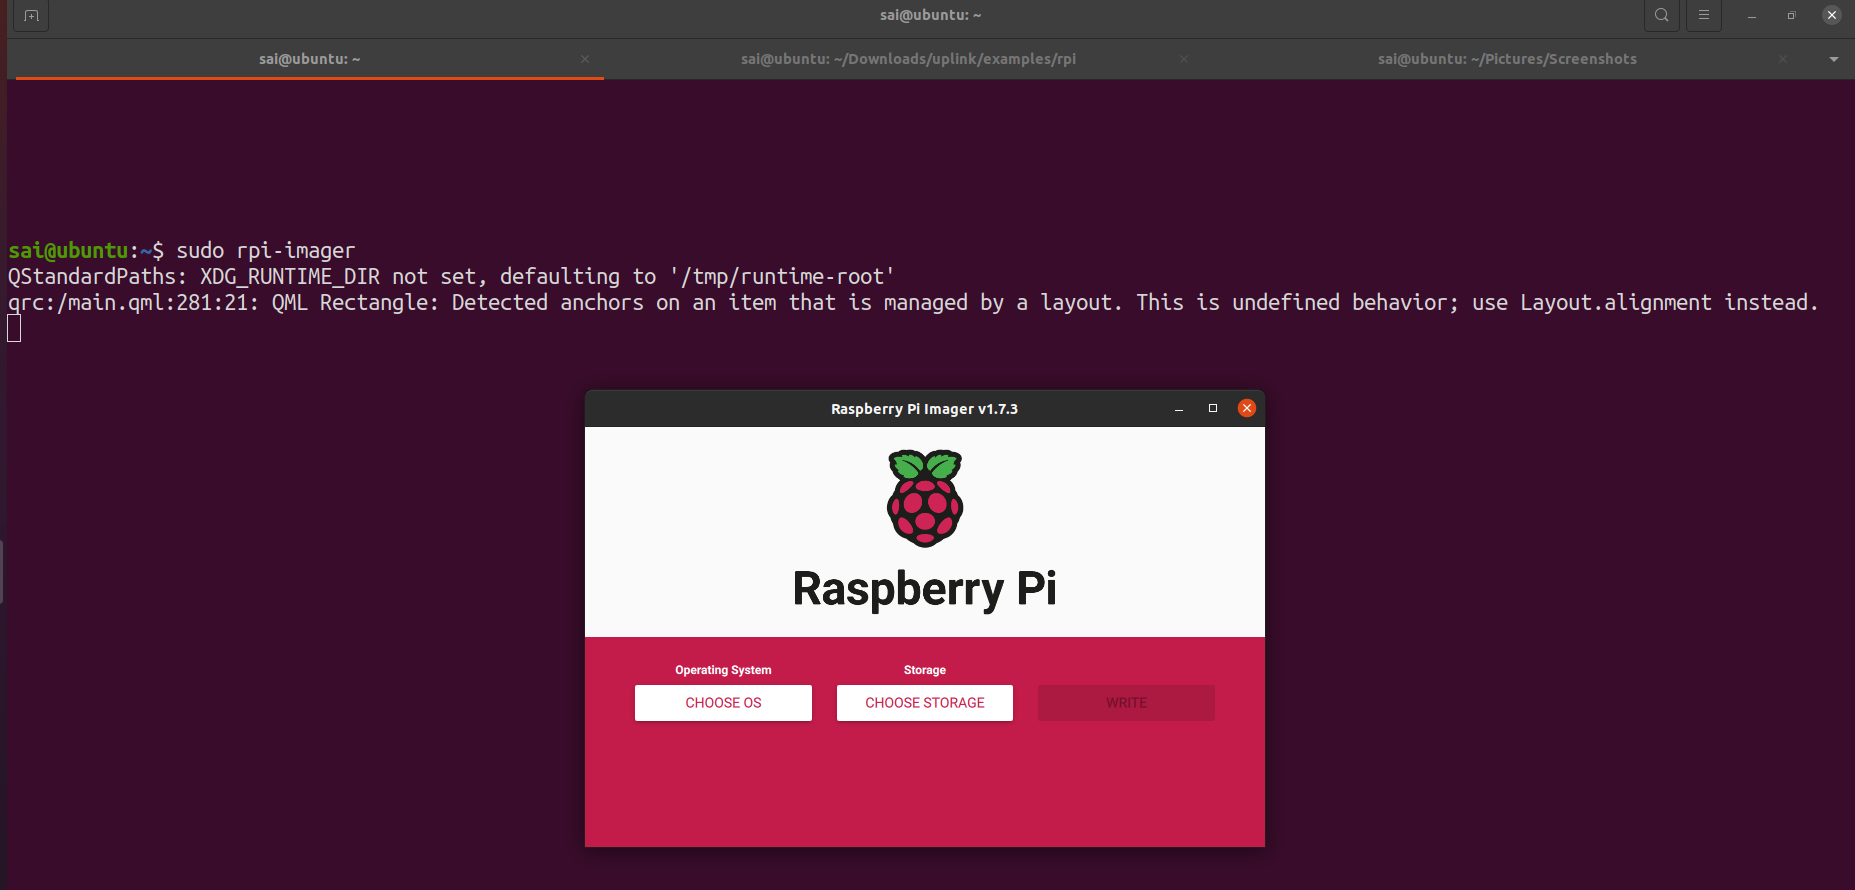Switch to the ~/Downloads/uplink/examples/rpi tab
Viewport: 1855px width, 890px height.
908,59
